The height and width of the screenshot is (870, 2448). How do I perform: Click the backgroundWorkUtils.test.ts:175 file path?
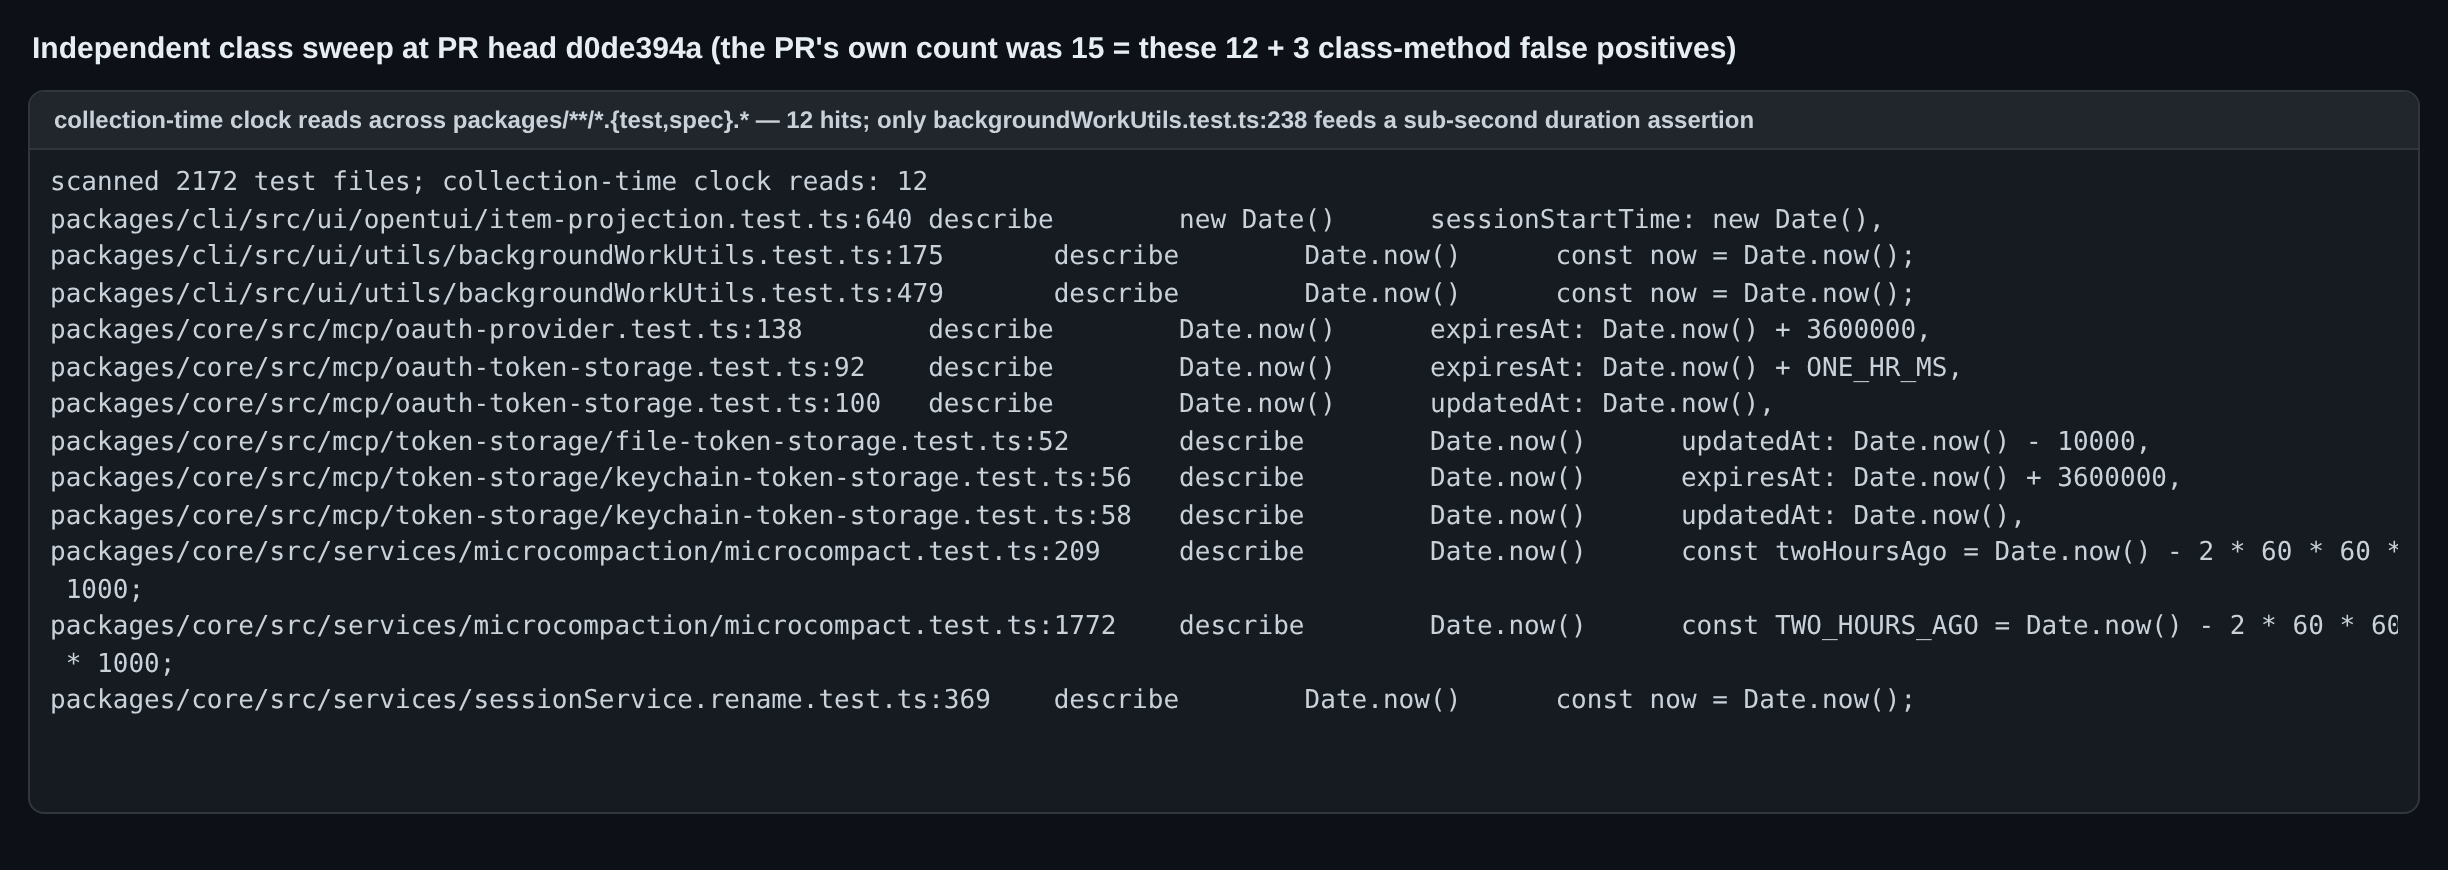click(x=497, y=255)
